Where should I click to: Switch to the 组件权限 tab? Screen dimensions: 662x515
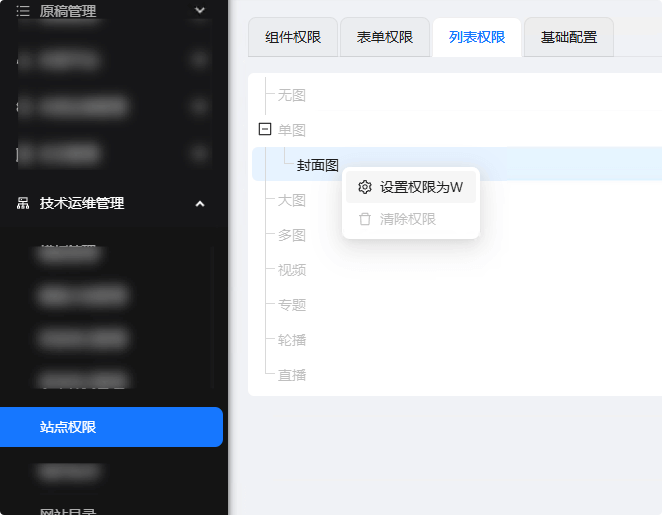point(293,38)
